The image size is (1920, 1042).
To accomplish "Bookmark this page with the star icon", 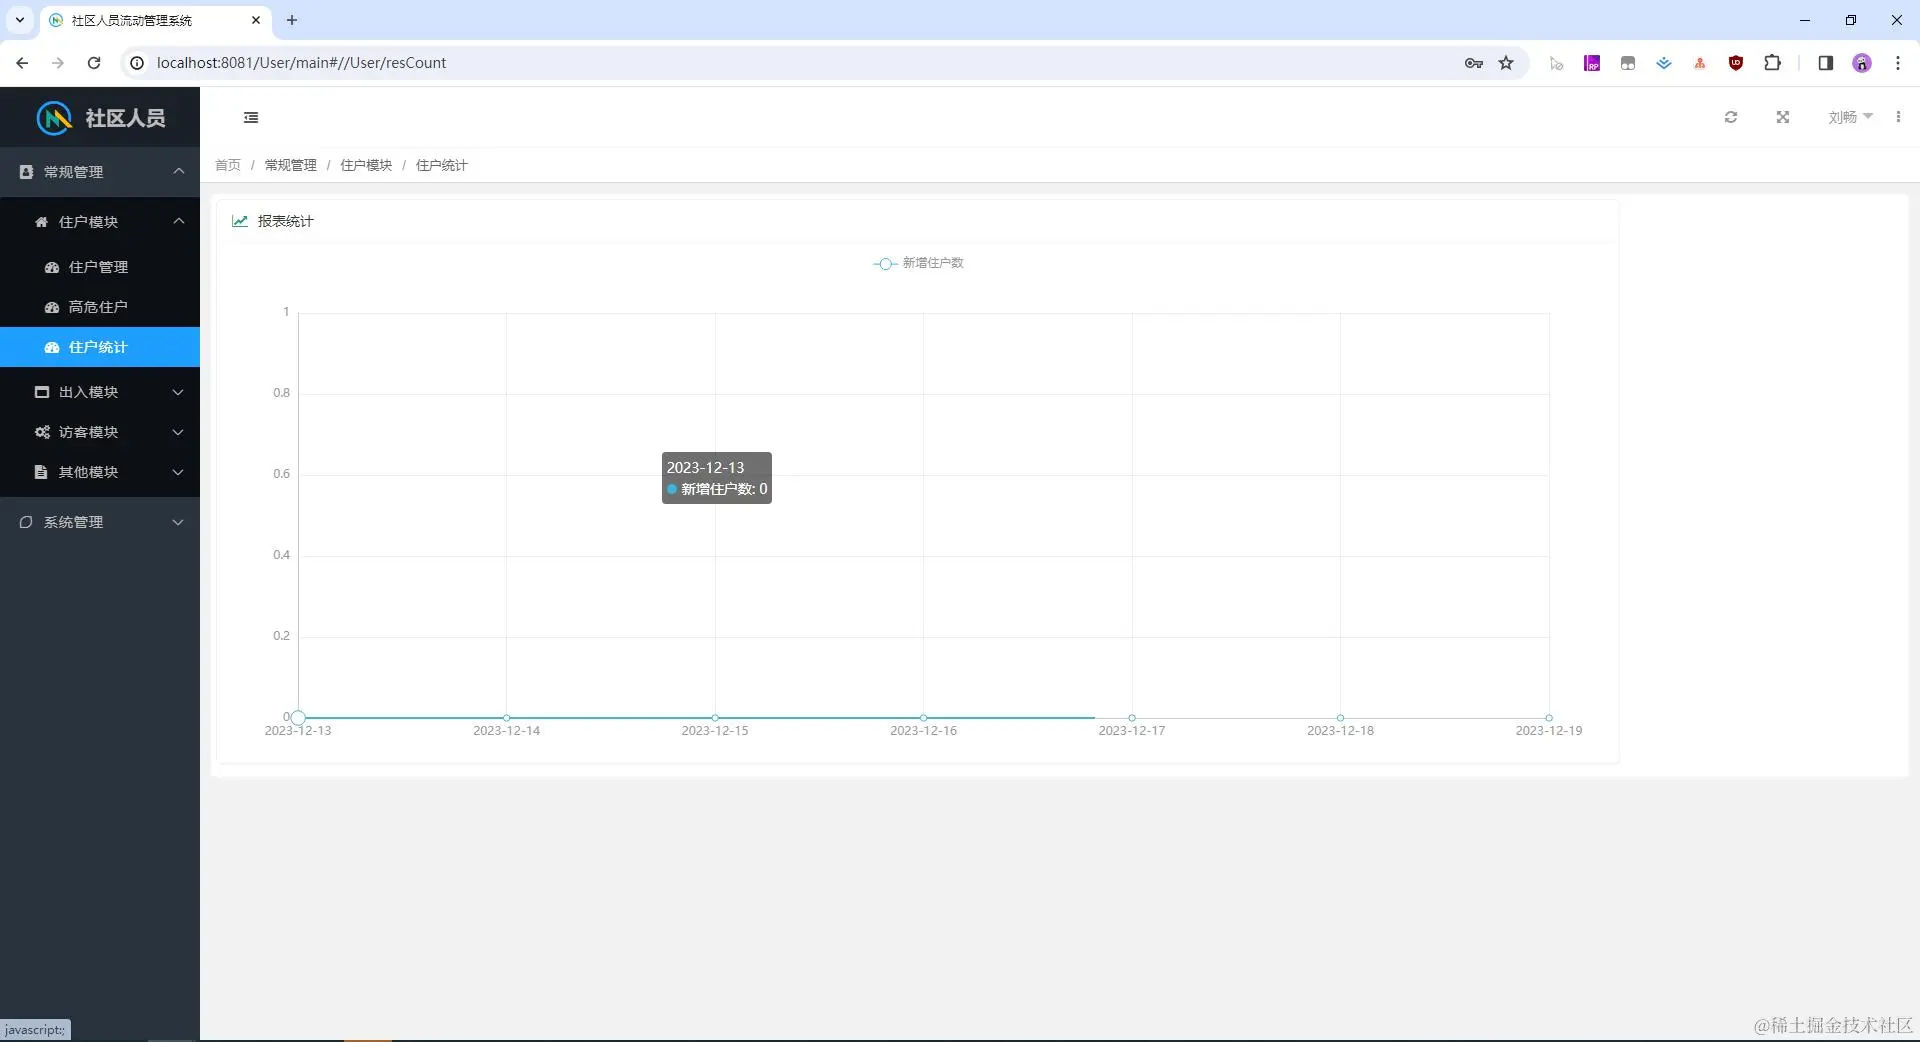I will click(1506, 63).
